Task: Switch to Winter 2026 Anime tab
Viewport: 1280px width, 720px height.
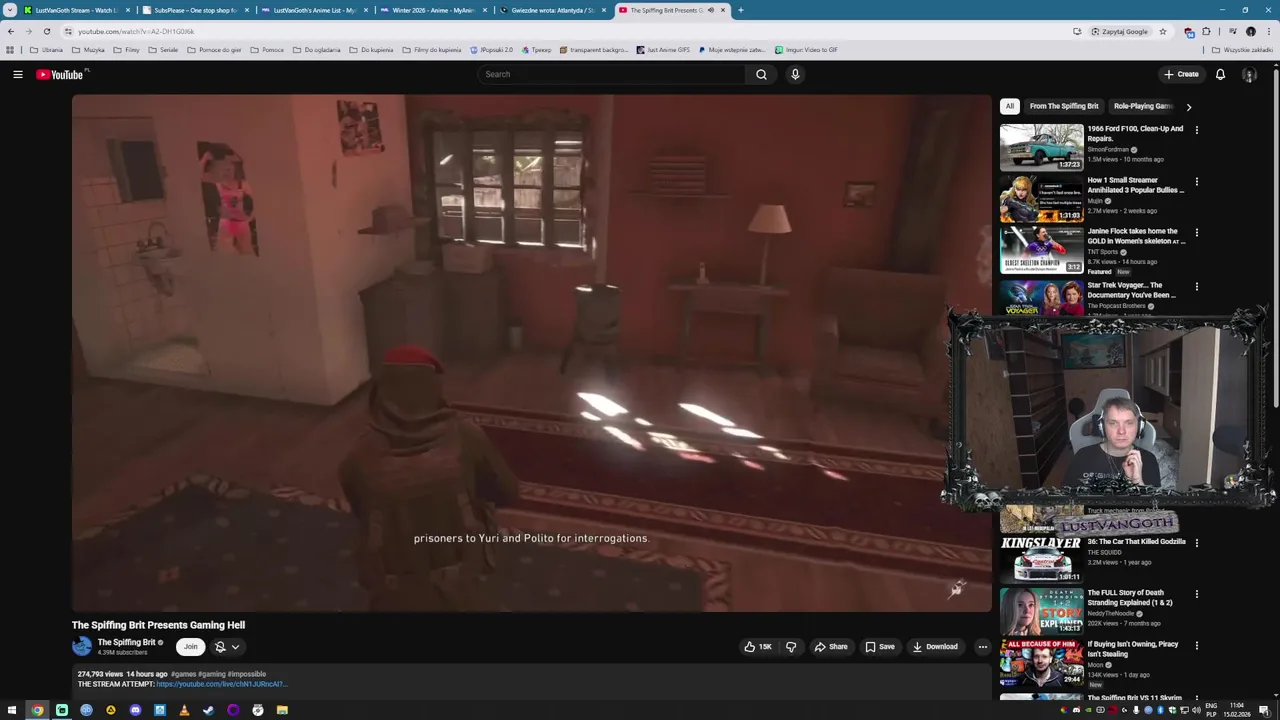Action: (433, 10)
